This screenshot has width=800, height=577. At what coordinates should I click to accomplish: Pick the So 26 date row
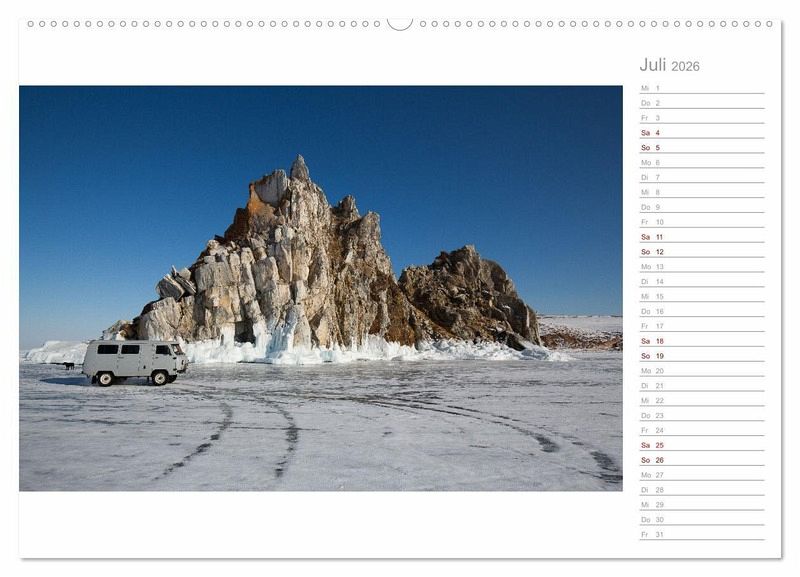pos(700,460)
